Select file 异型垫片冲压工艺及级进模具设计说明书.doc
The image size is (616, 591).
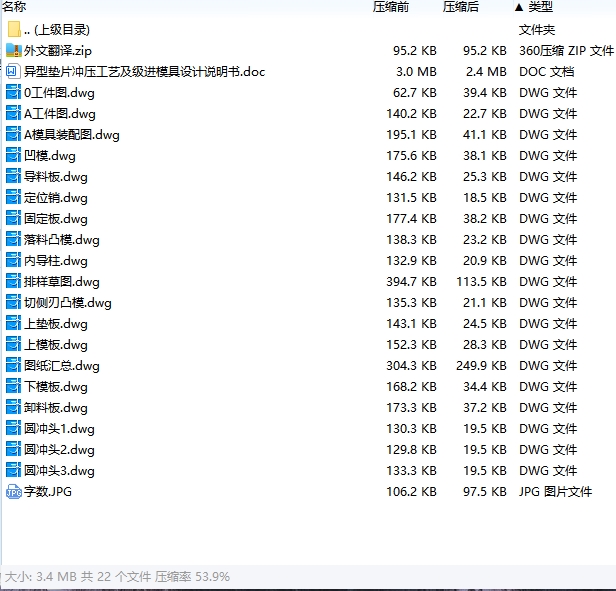[145, 72]
